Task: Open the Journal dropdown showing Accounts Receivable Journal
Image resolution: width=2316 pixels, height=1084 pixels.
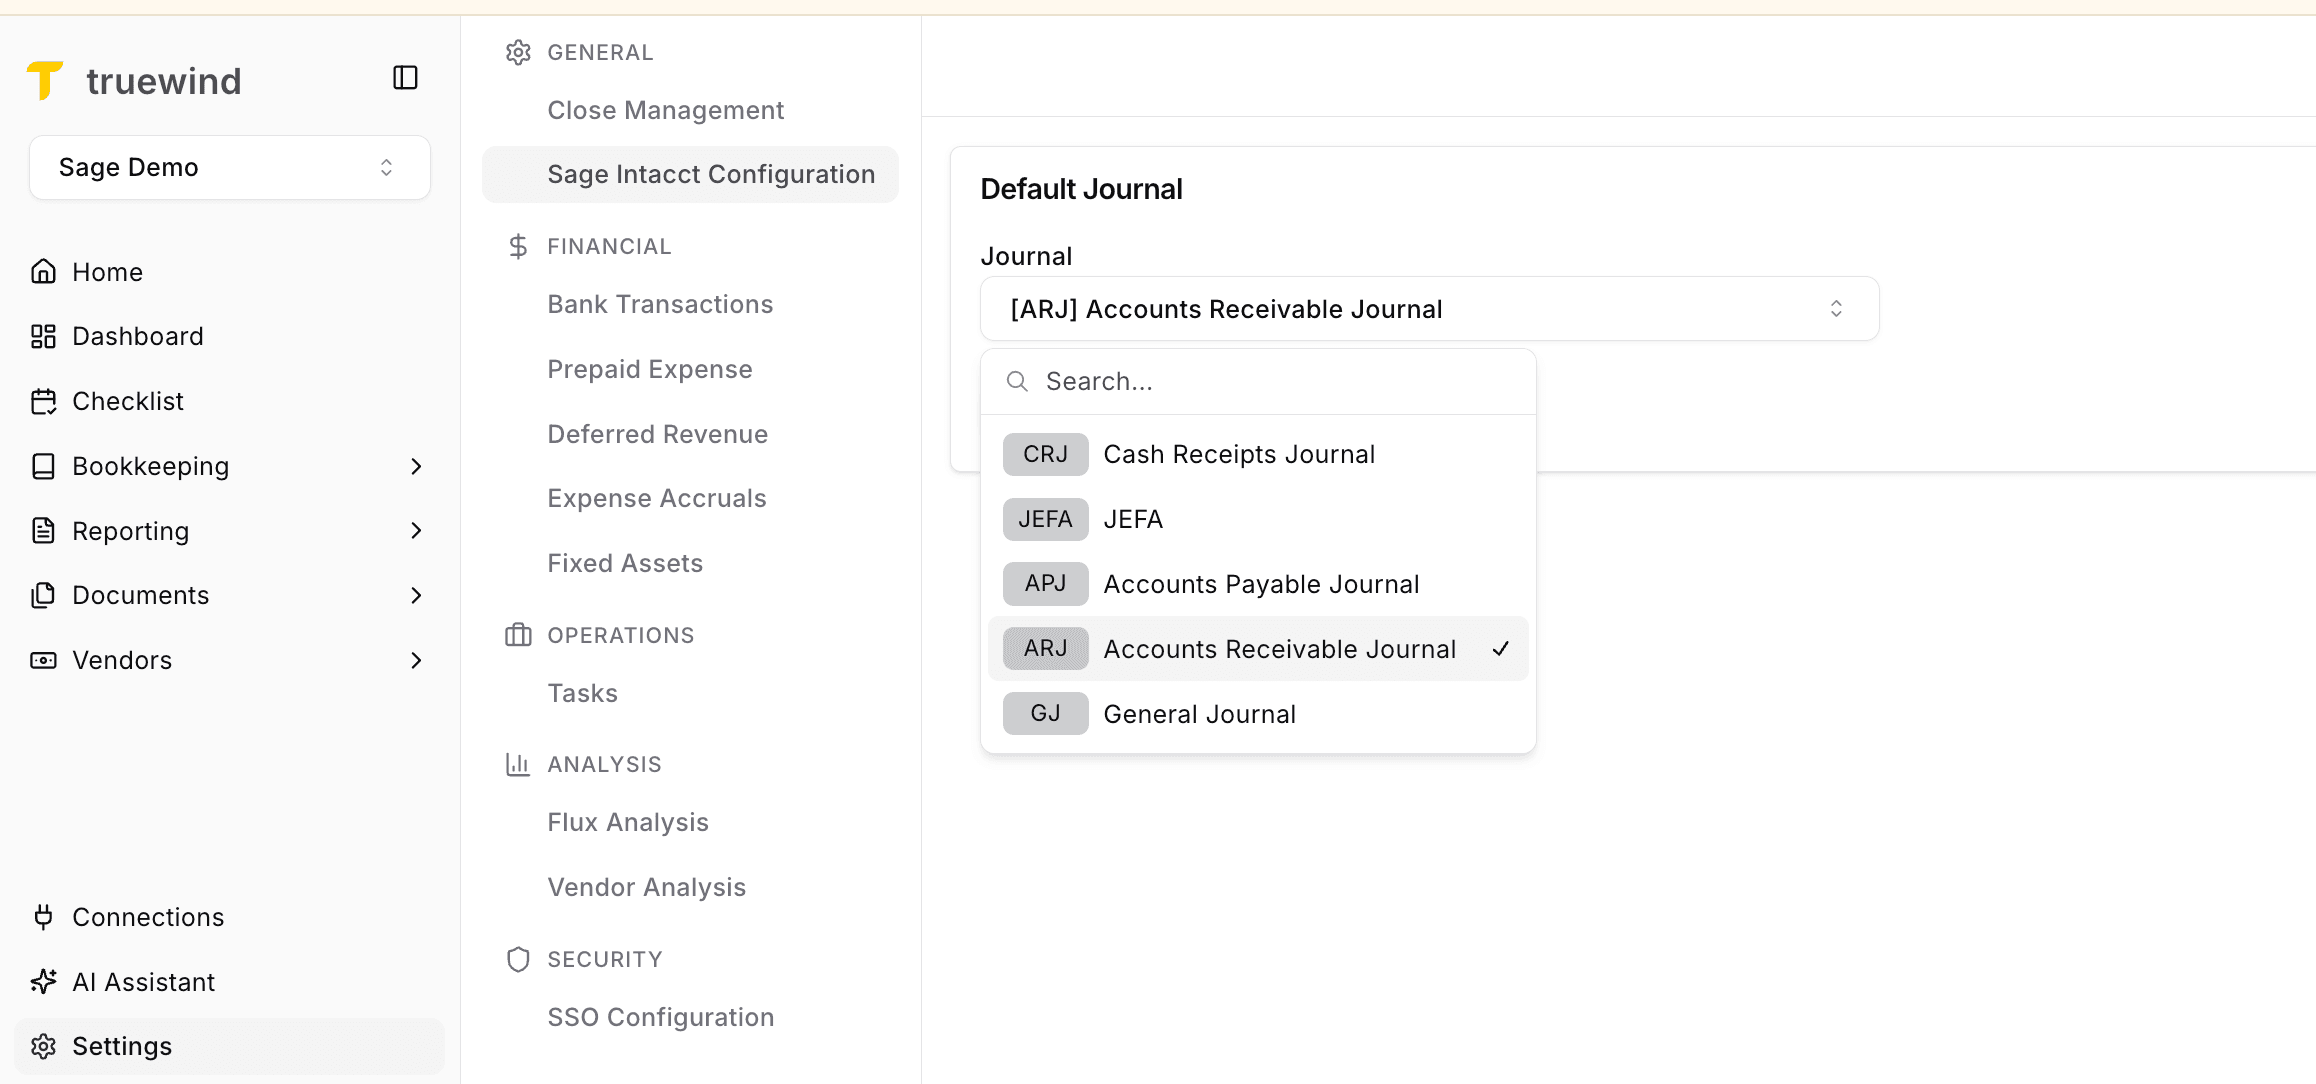Action: (1428, 308)
